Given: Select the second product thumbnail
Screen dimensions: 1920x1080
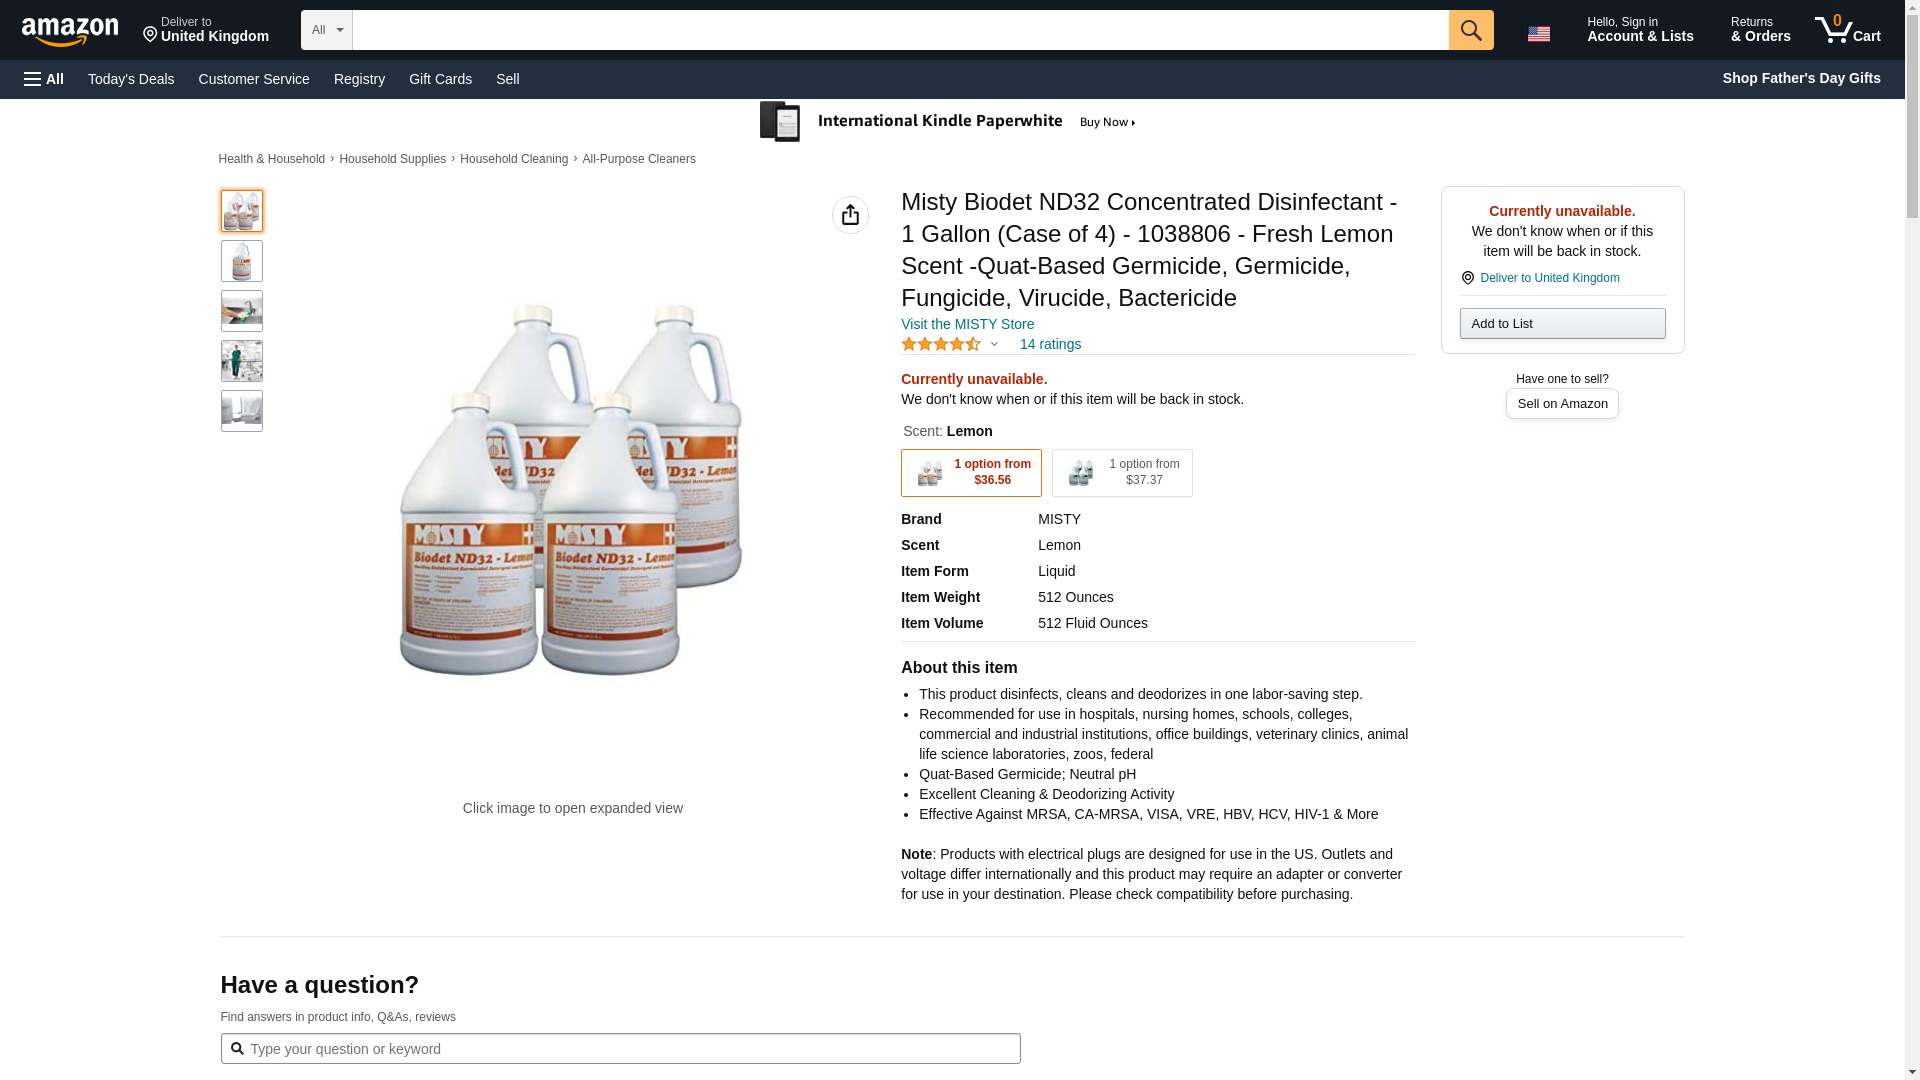Looking at the screenshot, I should pos(242,261).
